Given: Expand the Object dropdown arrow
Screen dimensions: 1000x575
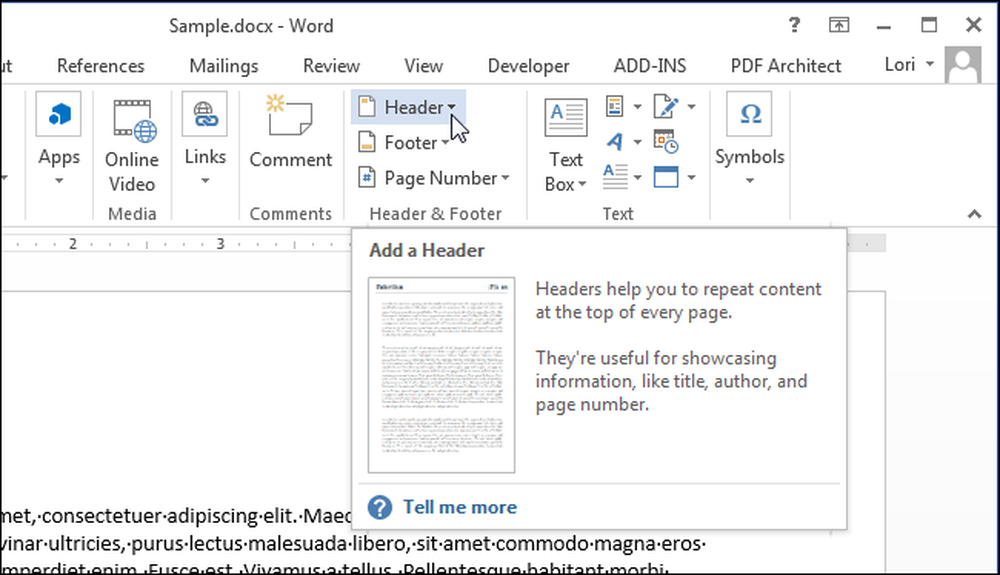Looking at the screenshot, I should pos(691,177).
